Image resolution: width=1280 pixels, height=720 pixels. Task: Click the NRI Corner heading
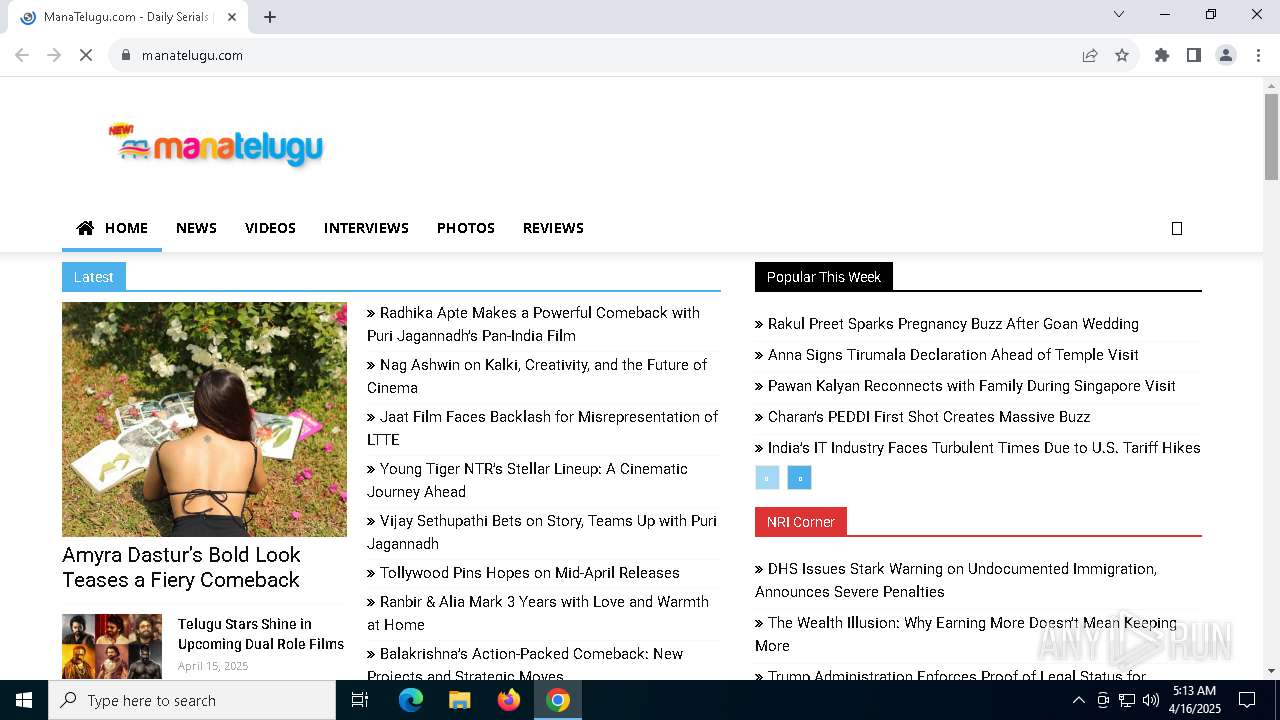tap(801, 522)
